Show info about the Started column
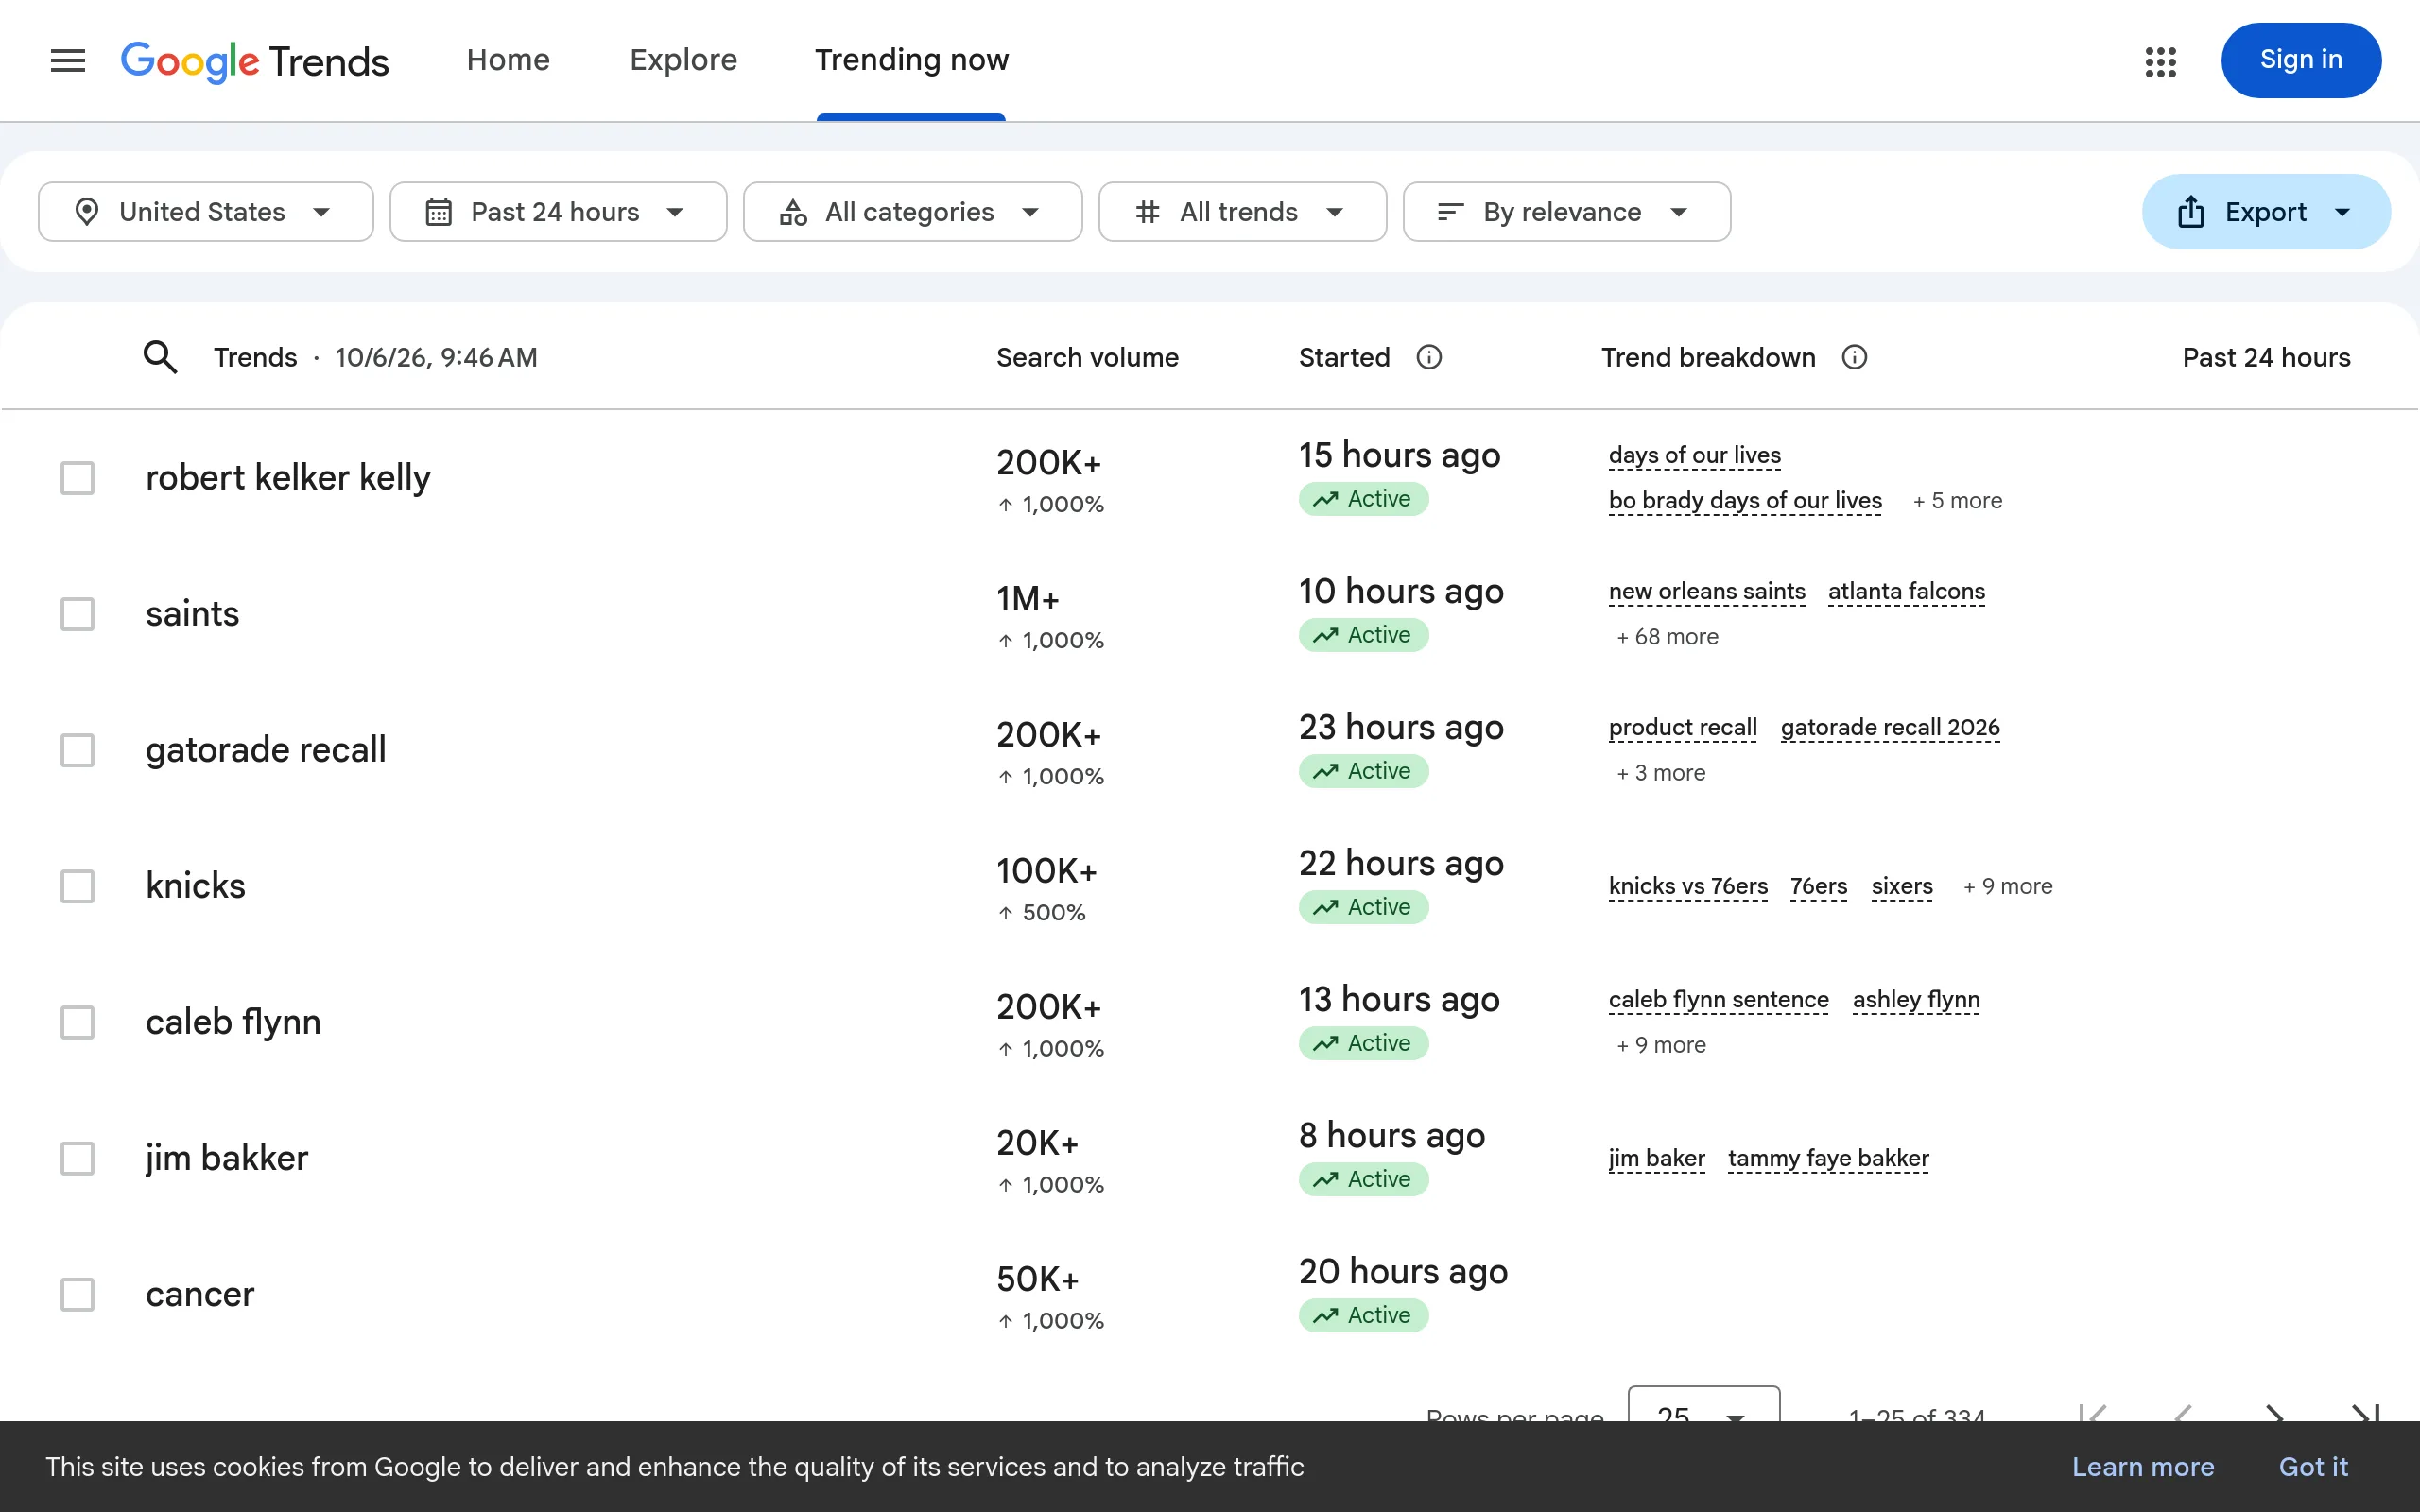Image resolution: width=2420 pixels, height=1512 pixels. (1429, 357)
